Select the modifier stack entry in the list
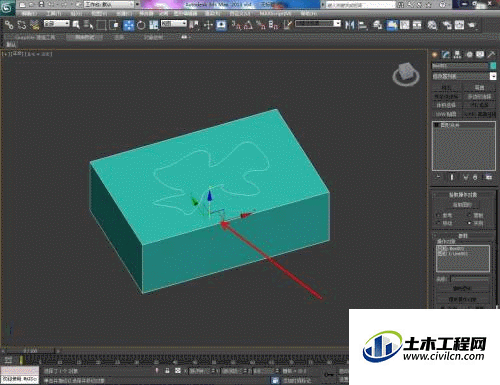 [x=463, y=125]
